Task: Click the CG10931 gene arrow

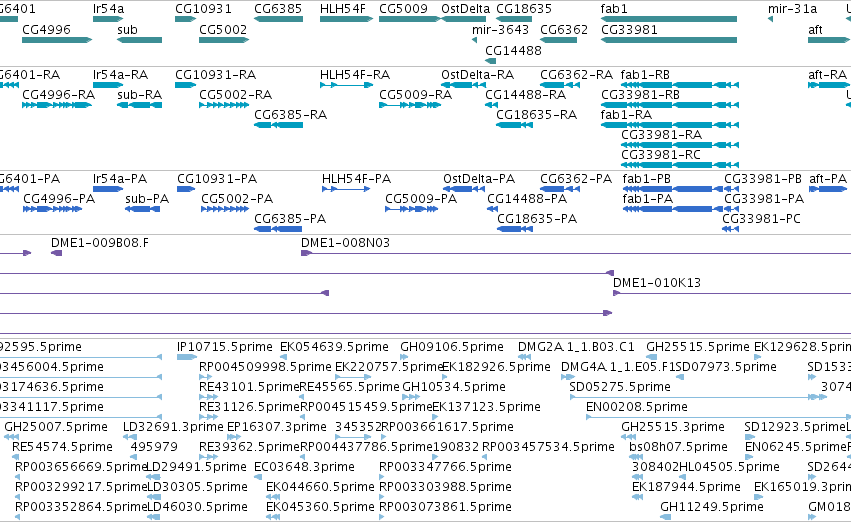Action: pyautogui.click(x=186, y=19)
